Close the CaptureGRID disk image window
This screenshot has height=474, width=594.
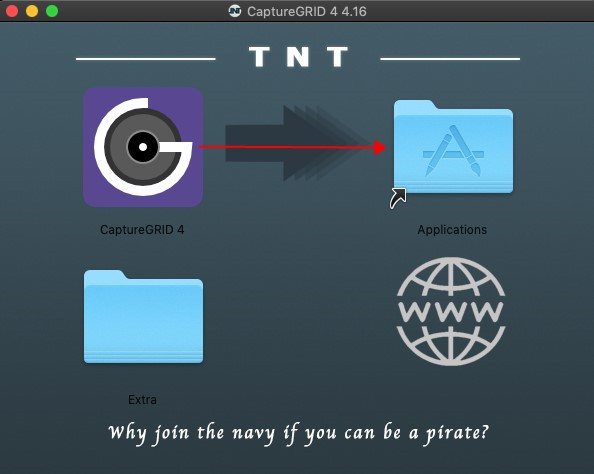coord(12,11)
